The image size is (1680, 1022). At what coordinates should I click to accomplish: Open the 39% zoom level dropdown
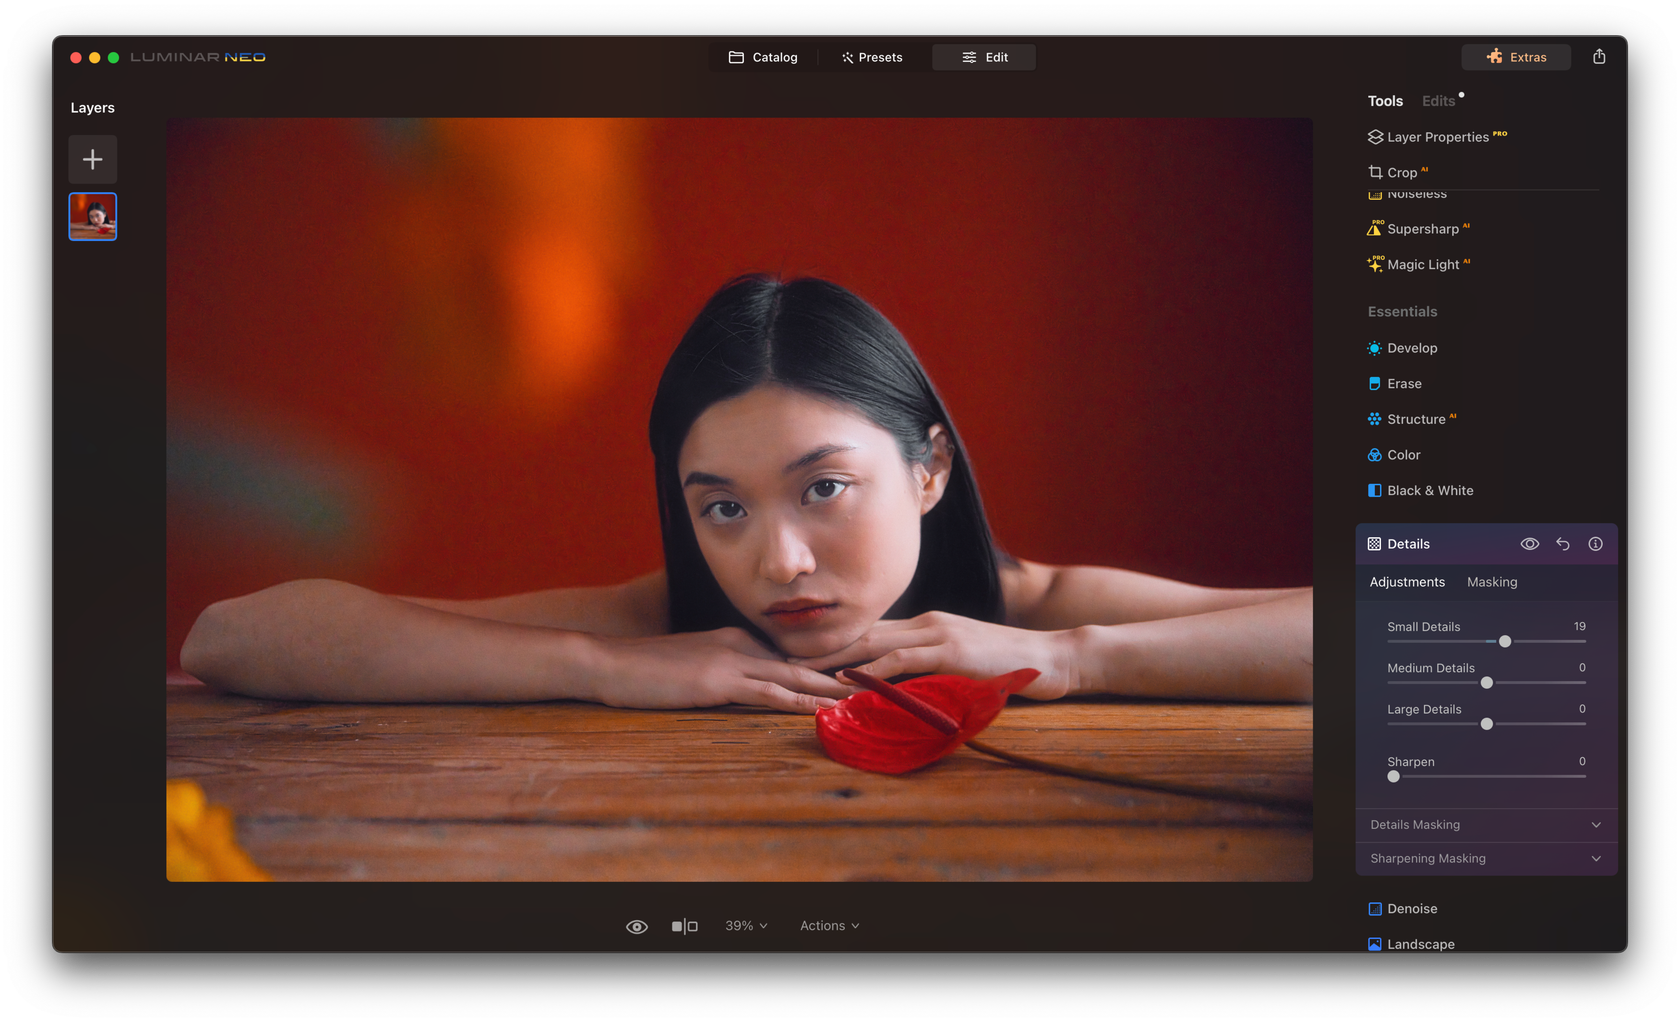[x=745, y=925]
